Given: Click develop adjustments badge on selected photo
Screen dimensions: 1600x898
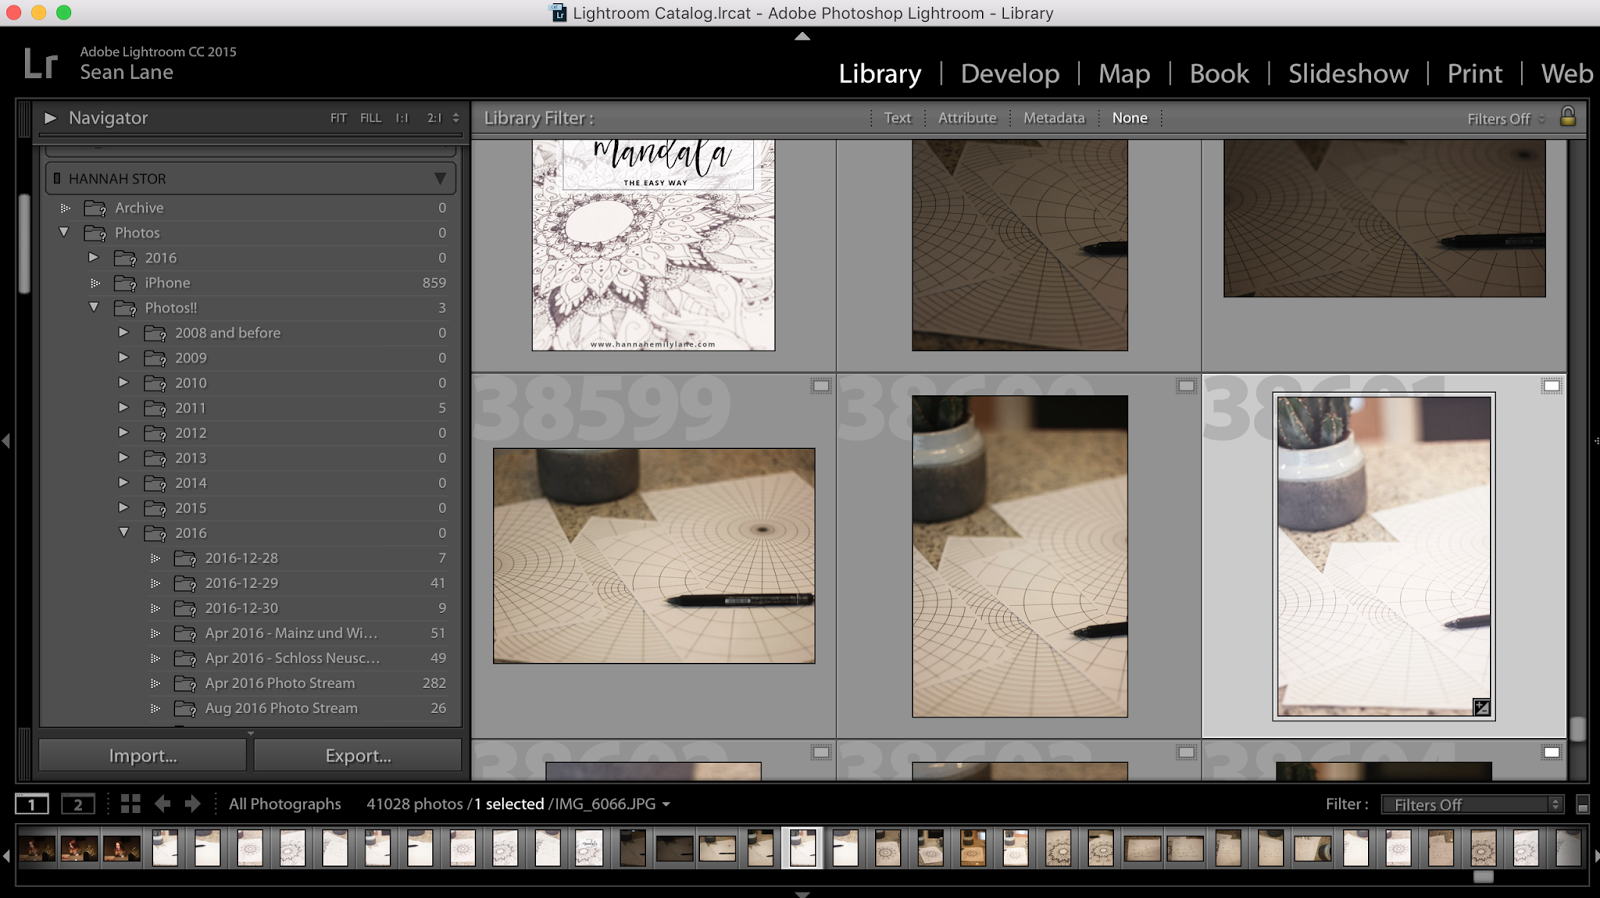Looking at the screenshot, I should [x=1481, y=708].
